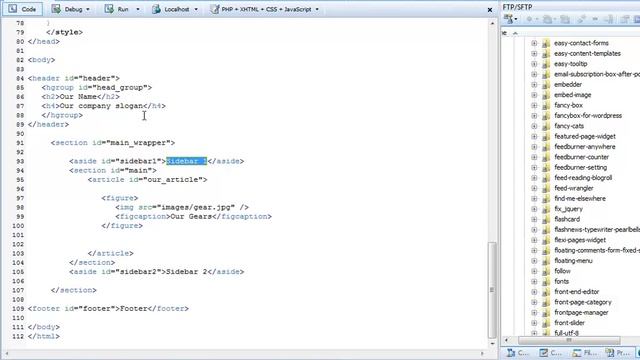Image resolution: width=640 pixels, height=360 pixels.
Task: Click the fonts folder icon
Action: coord(546,281)
